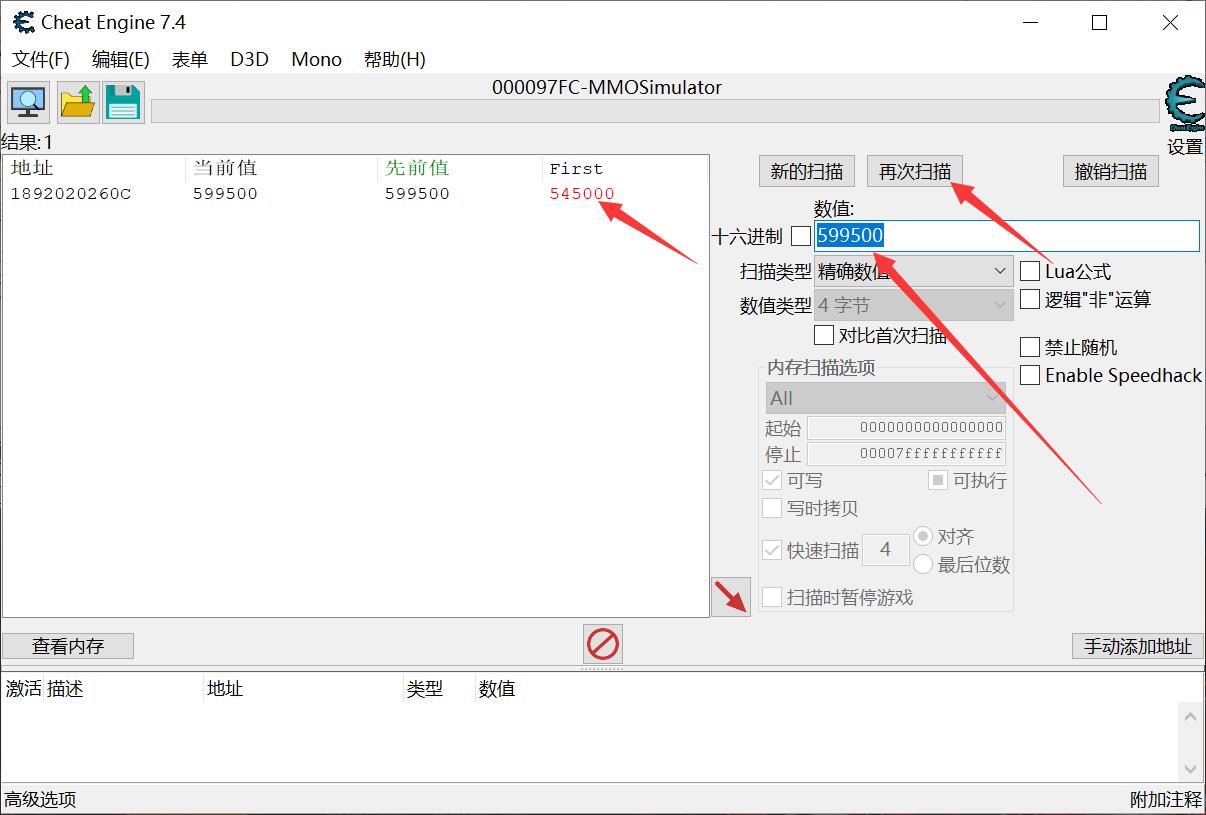Click the address list scrollbar down arrow

[x=1190, y=769]
